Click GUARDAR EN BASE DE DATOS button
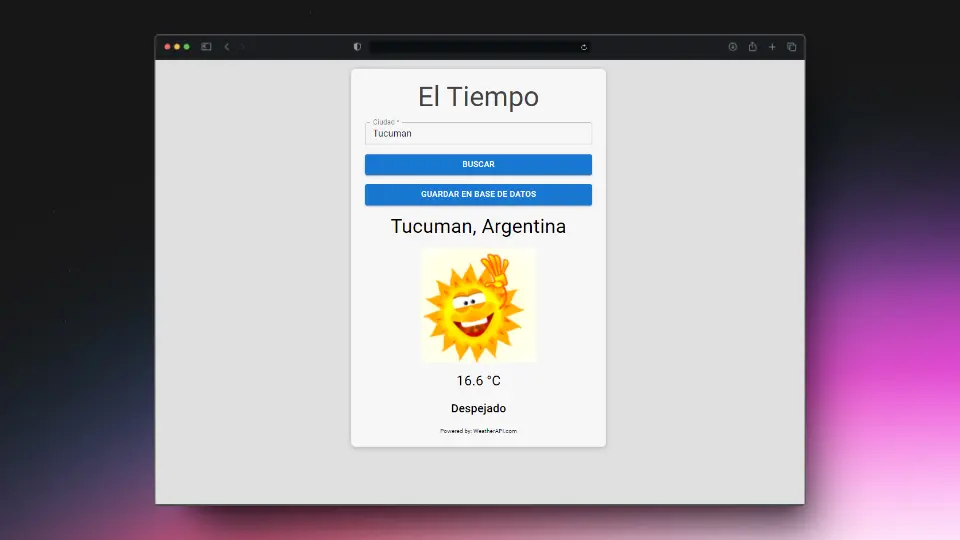Viewport: 960px width, 540px height. 478,195
